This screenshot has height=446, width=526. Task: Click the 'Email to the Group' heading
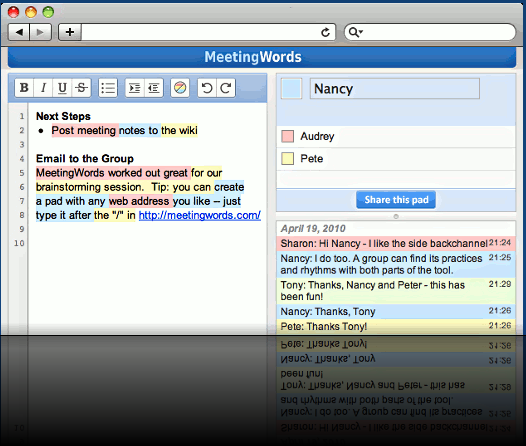tap(85, 159)
